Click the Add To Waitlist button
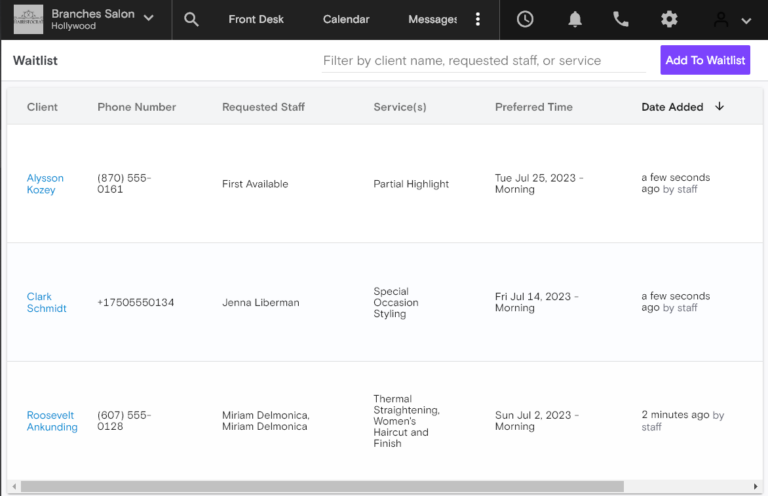 (x=705, y=60)
